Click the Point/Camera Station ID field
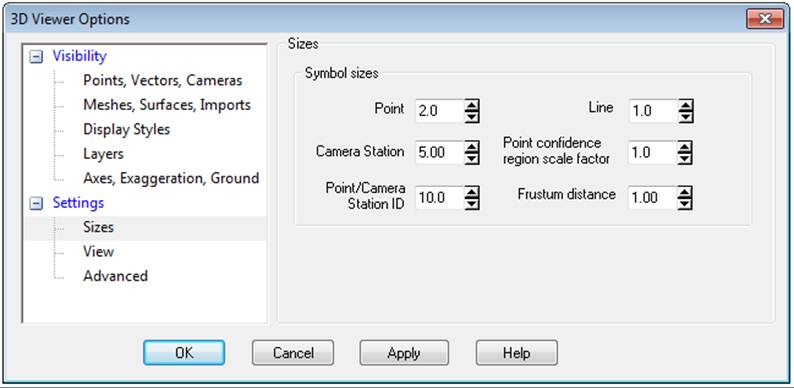This screenshot has width=794, height=388. (440, 198)
